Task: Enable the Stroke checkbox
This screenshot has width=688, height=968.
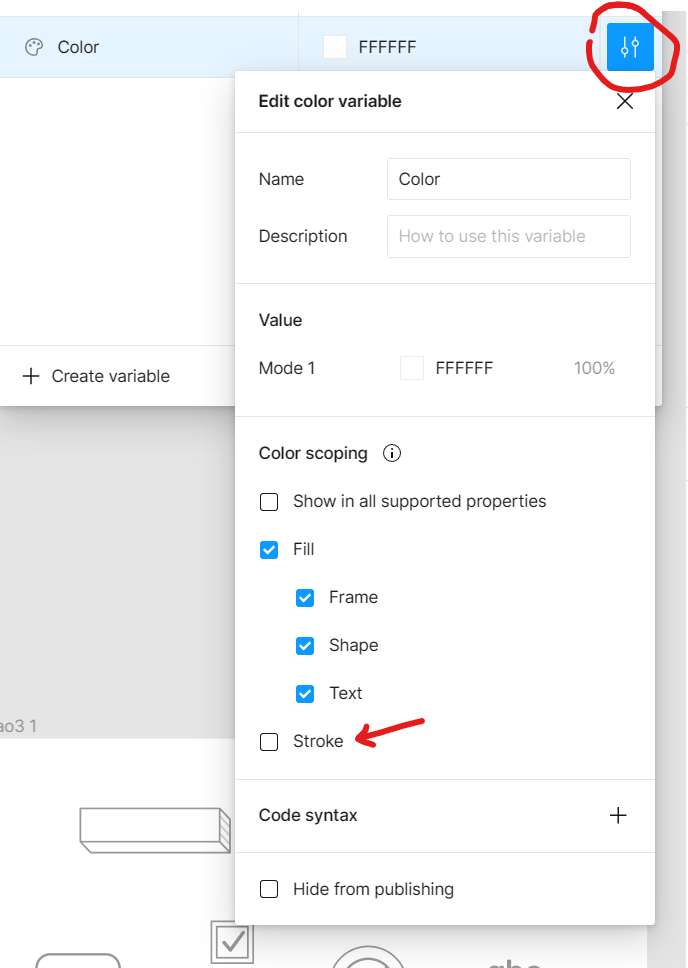Action: [x=269, y=742]
